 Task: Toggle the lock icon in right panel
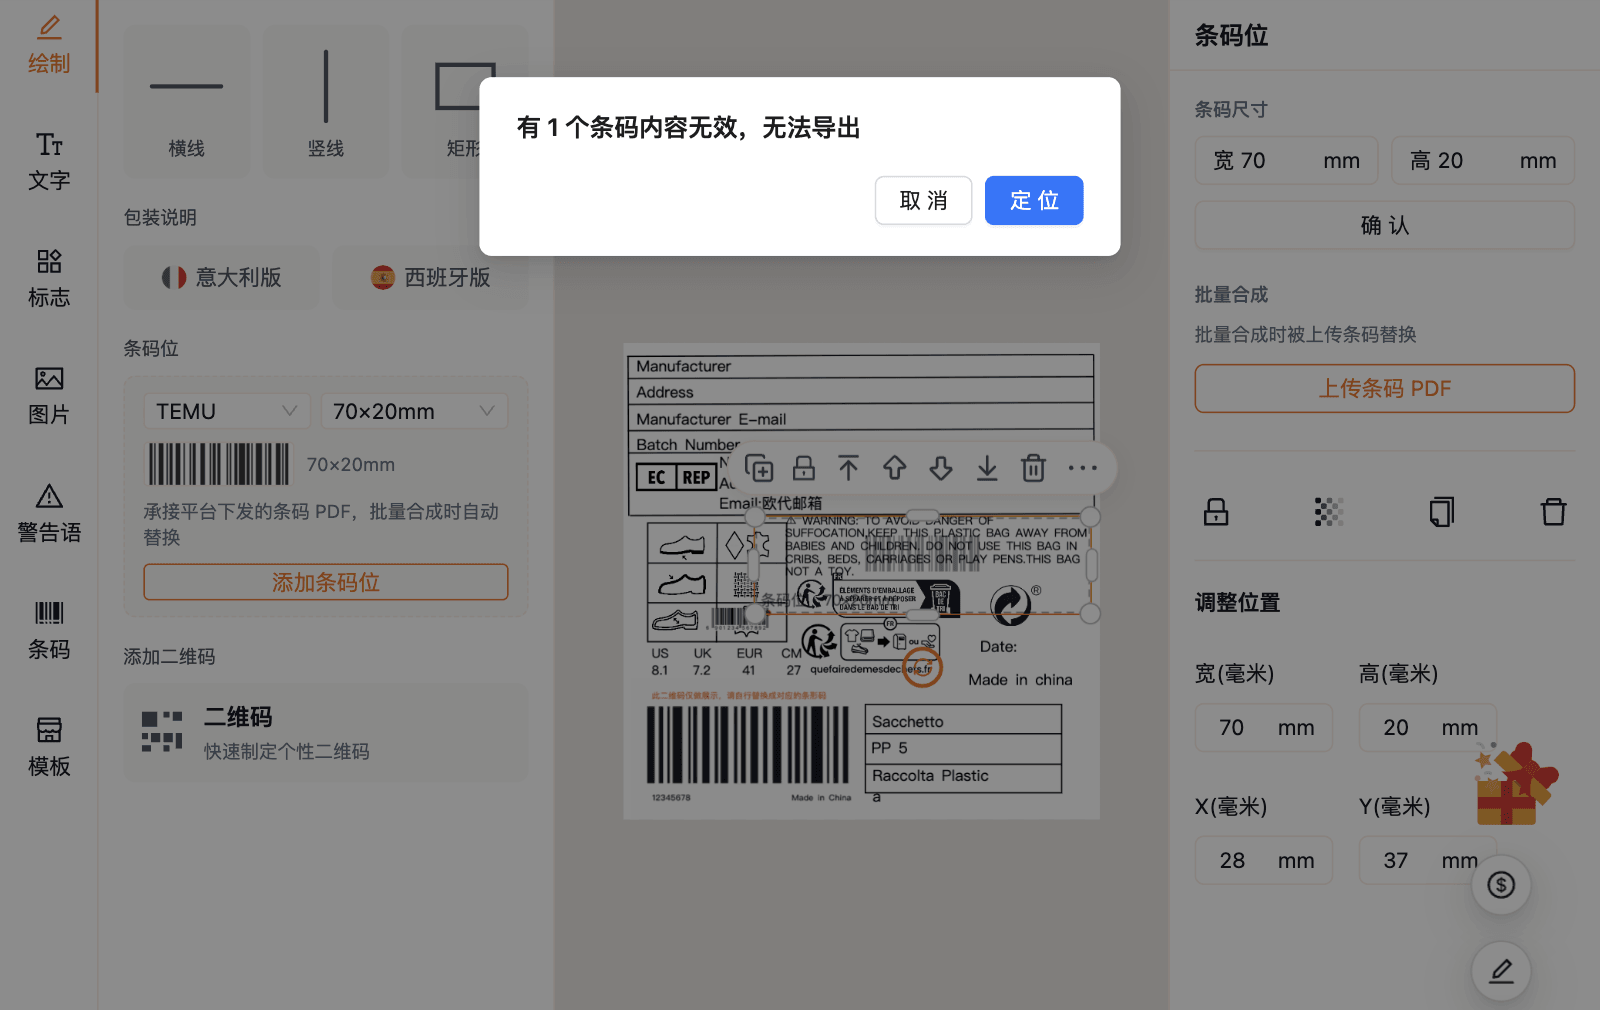(x=1216, y=512)
